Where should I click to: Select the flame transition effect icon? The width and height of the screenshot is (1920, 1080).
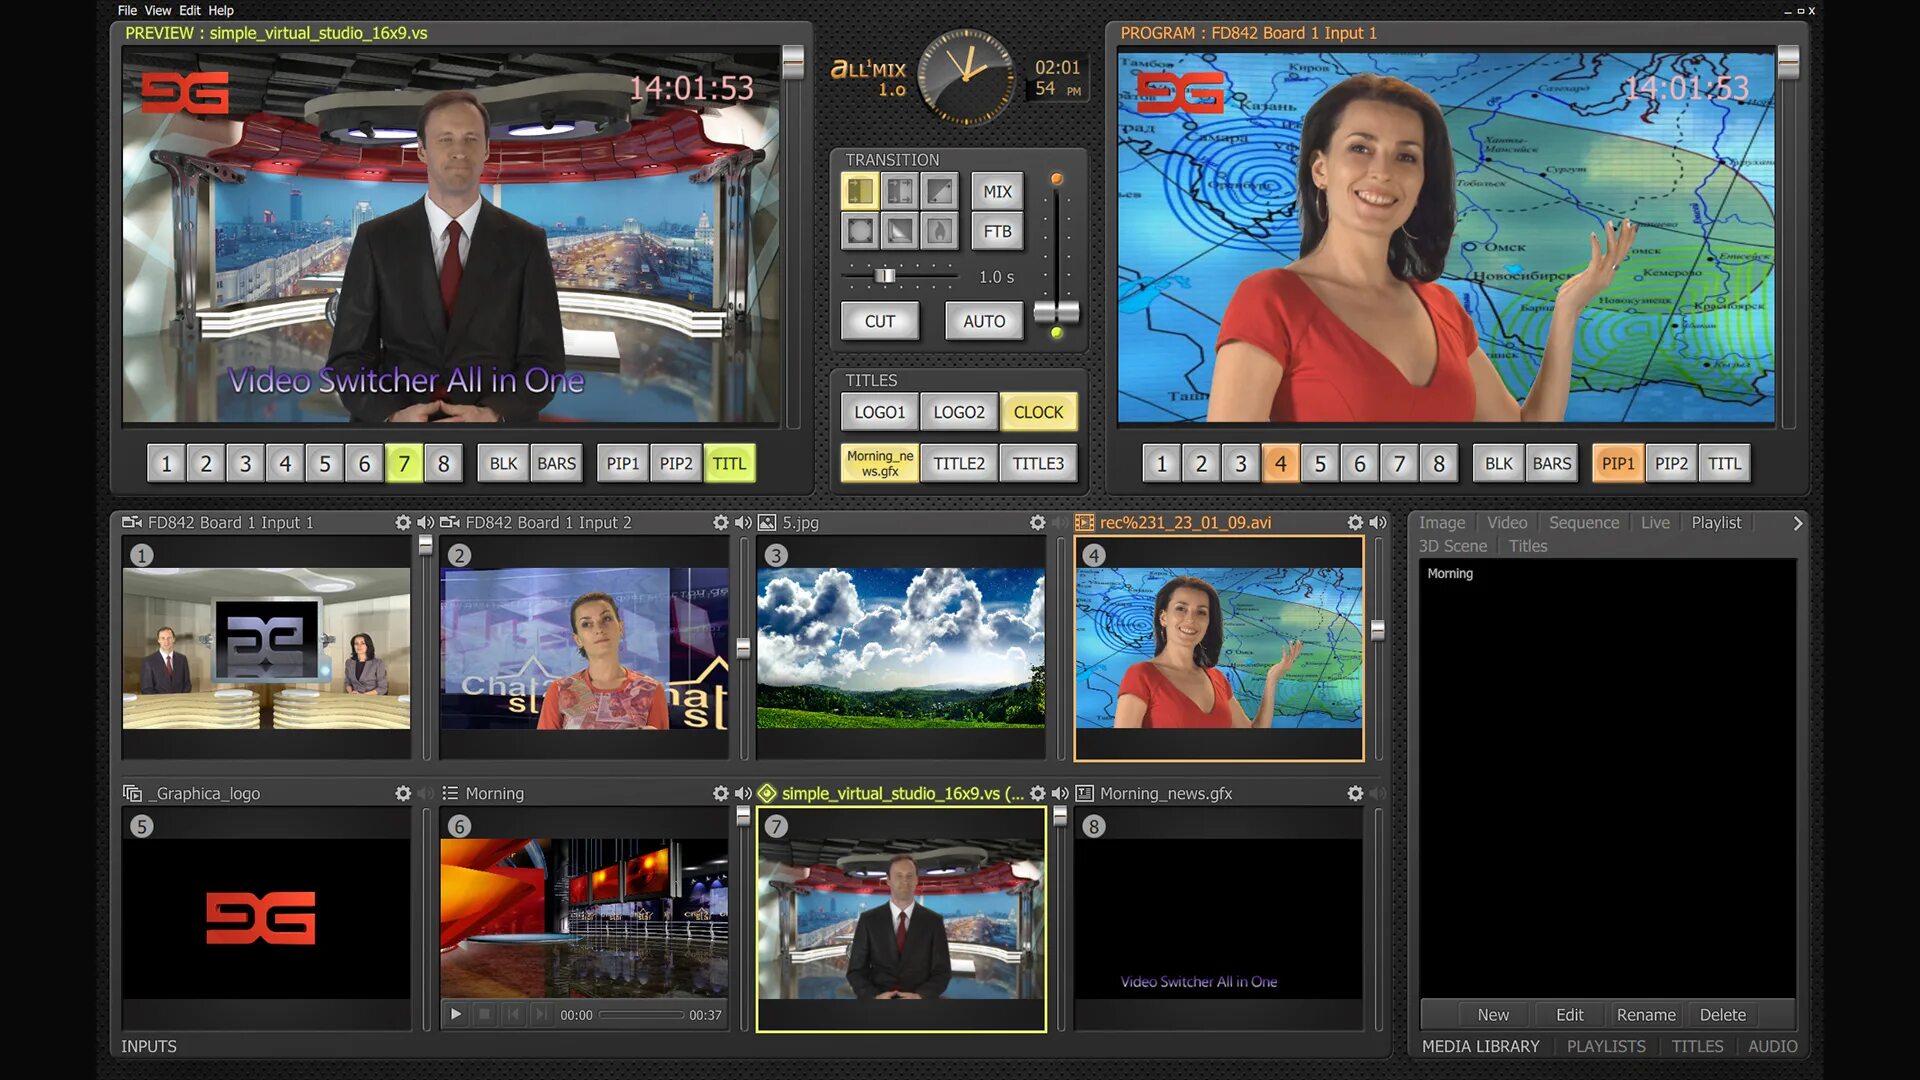tap(938, 232)
